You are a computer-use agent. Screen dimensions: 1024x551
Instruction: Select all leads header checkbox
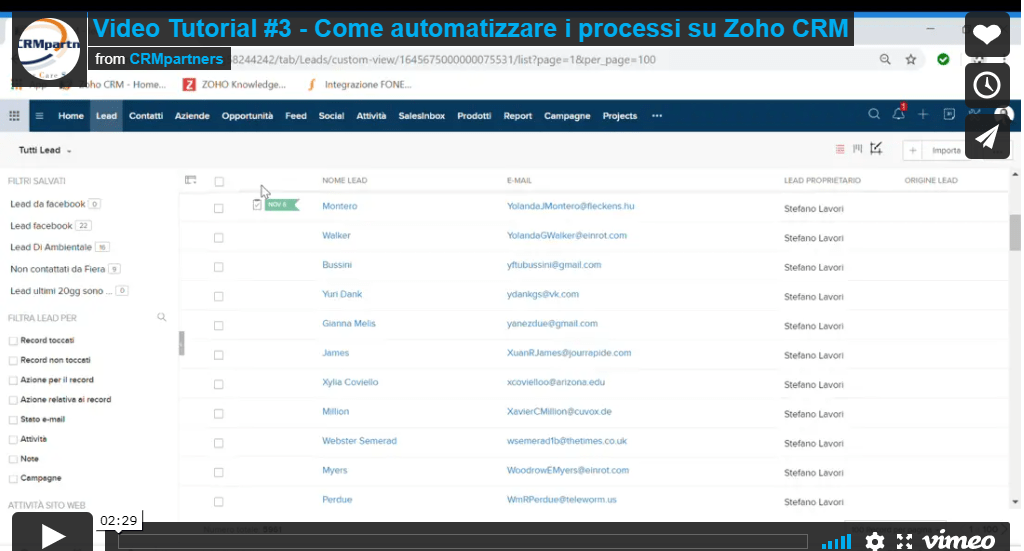(219, 181)
